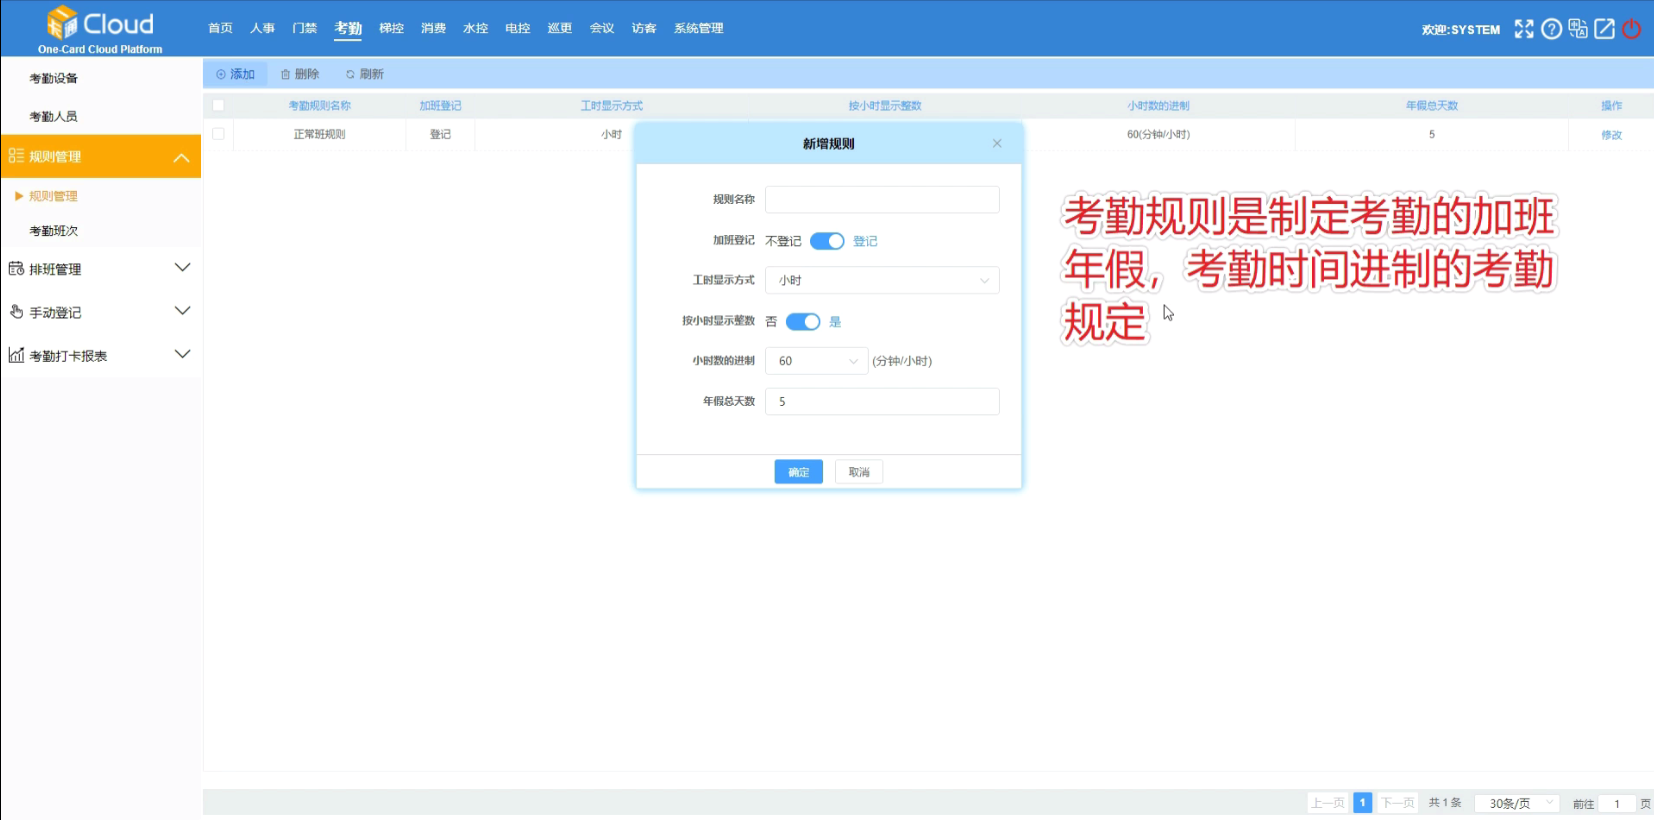Click the fullscreen icon in header
This screenshot has height=820, width=1654.
[x=1523, y=29]
